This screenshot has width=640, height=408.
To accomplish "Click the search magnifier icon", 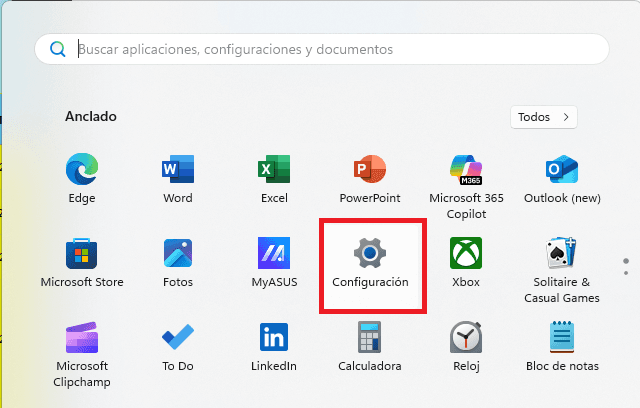I will pyautogui.click(x=58, y=49).
